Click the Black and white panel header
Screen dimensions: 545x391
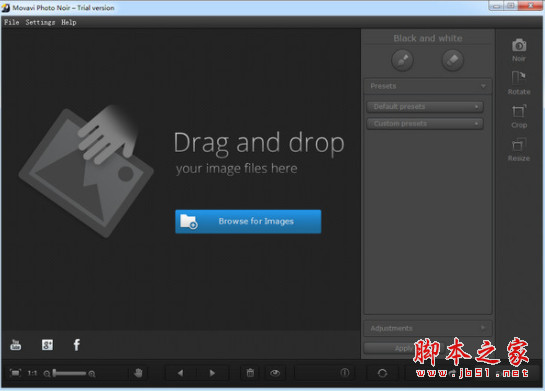pyautogui.click(x=428, y=38)
